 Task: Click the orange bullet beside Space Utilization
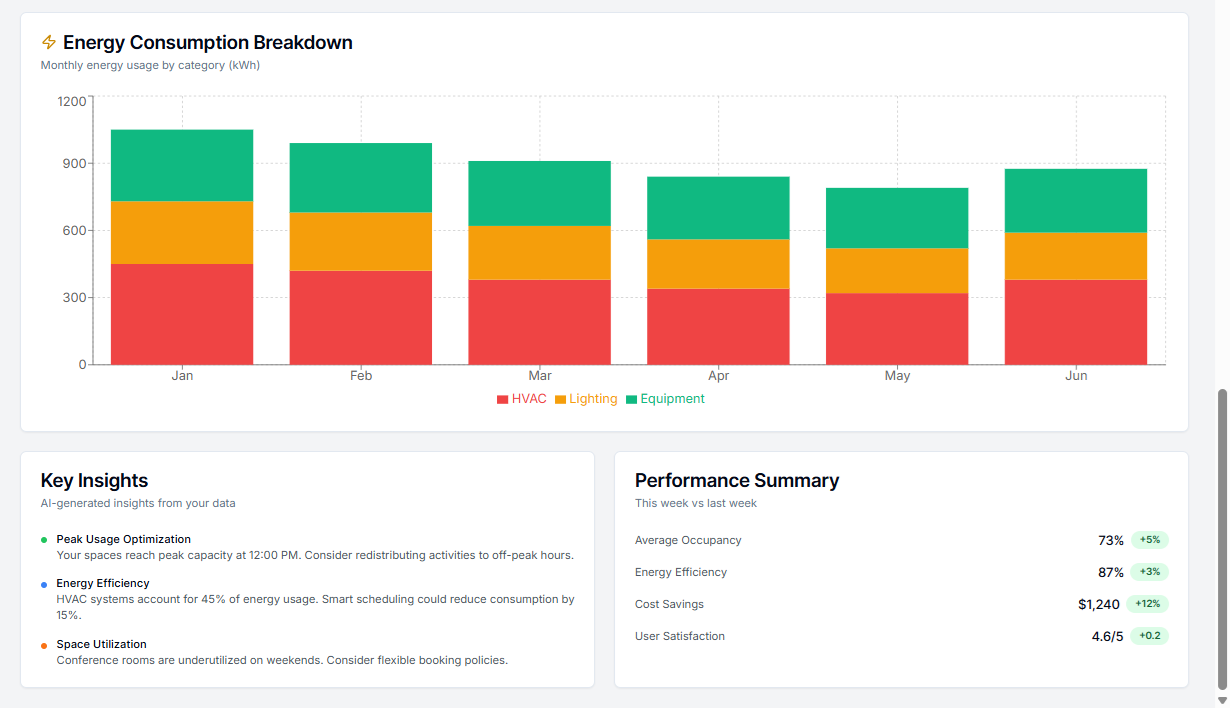click(44, 644)
